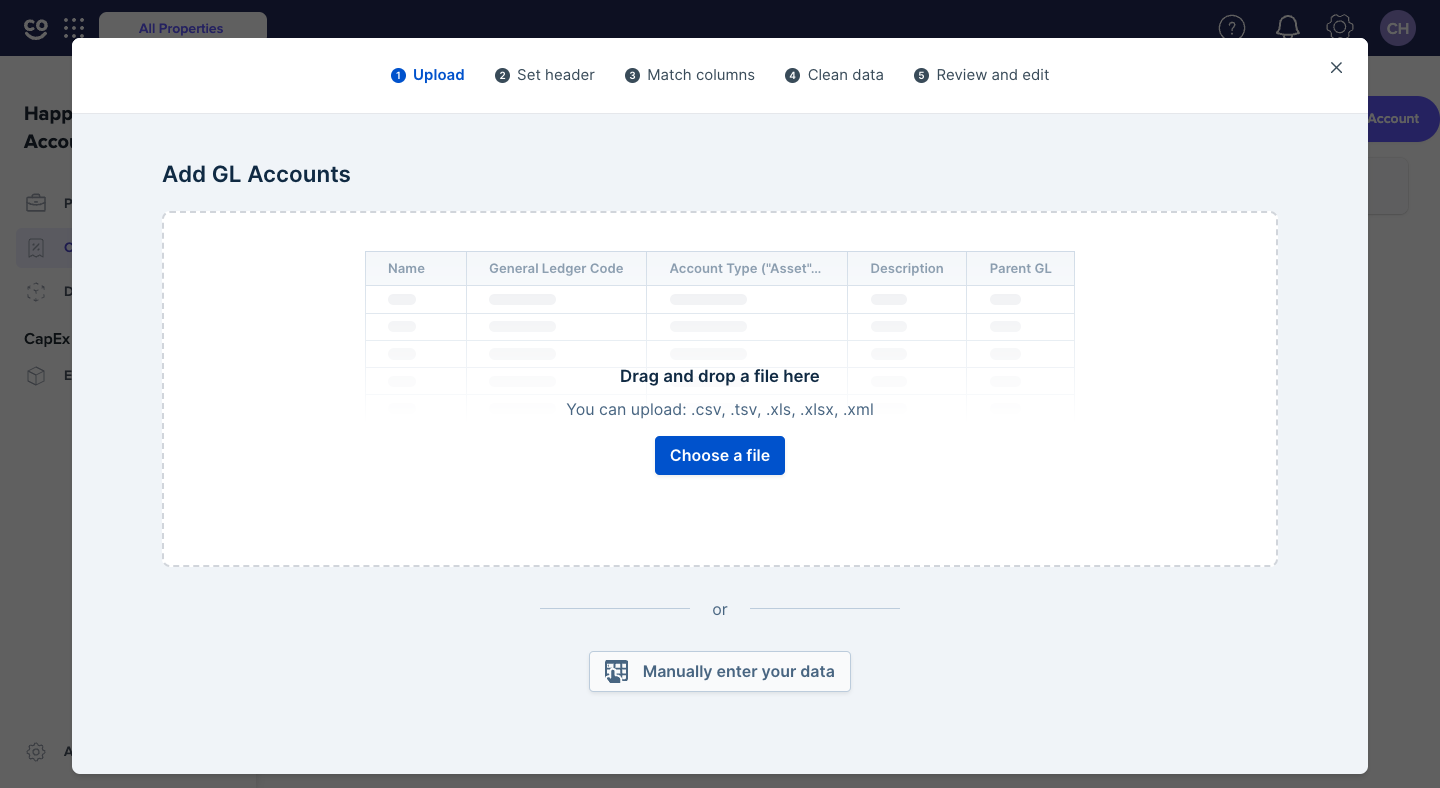Go to the Review and edit step
This screenshot has width=1440, height=788.
pyautogui.click(x=982, y=75)
